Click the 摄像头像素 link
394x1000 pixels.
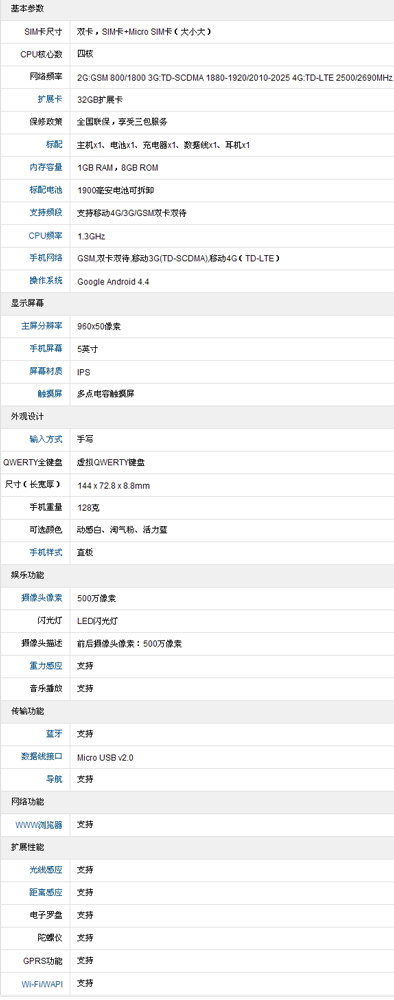(x=42, y=598)
